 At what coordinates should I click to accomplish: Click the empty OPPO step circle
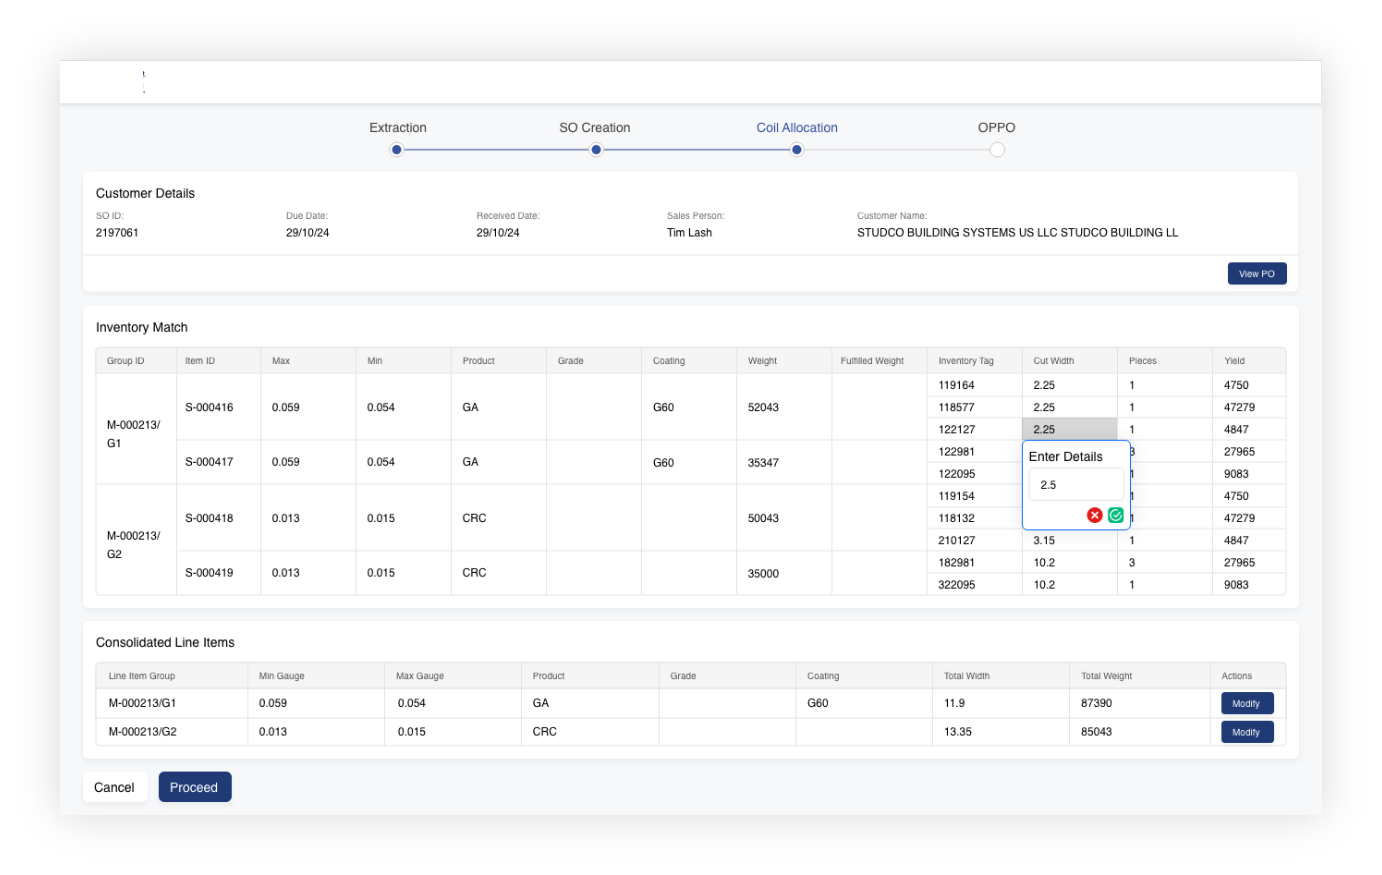click(997, 150)
